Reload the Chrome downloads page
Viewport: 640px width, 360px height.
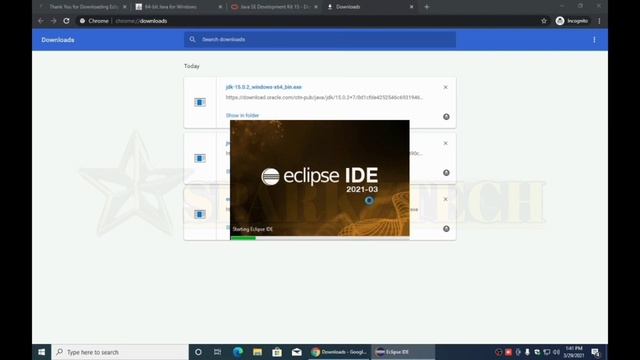point(66,21)
